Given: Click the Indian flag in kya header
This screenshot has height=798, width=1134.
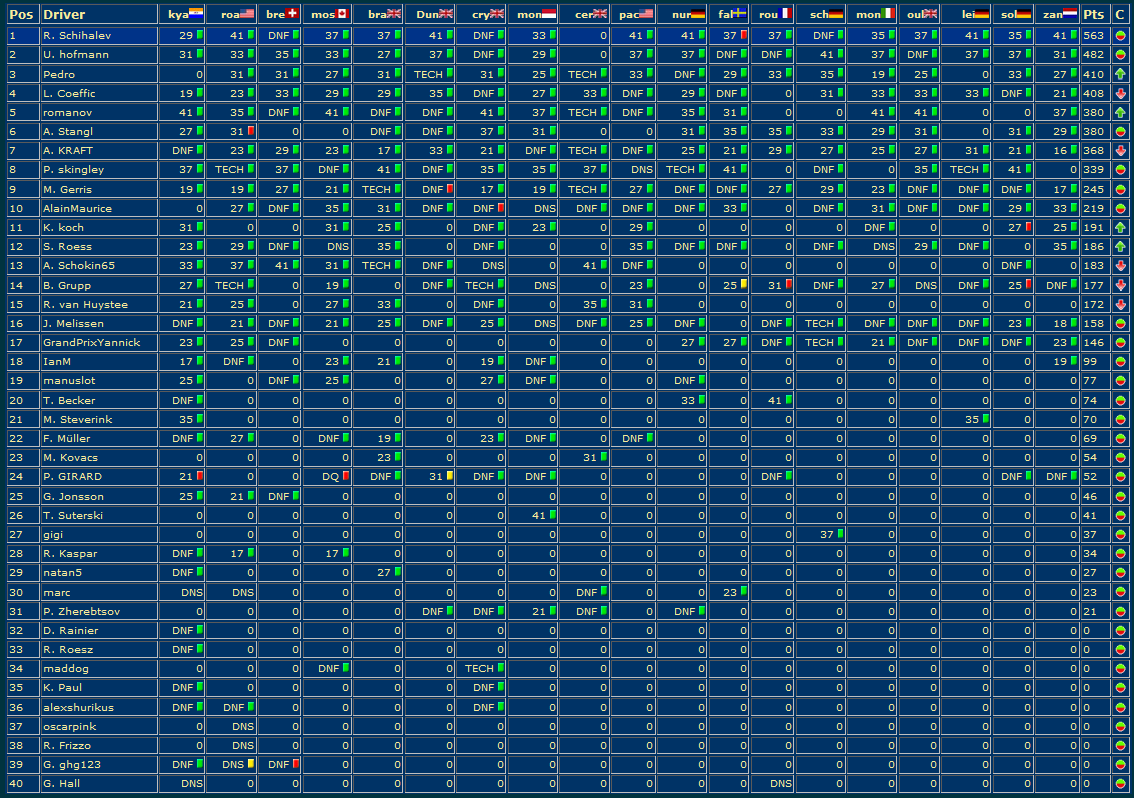Looking at the screenshot, I should pos(196,14).
